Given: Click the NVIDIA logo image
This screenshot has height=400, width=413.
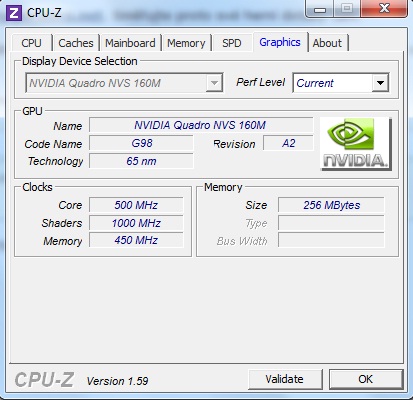Looking at the screenshot, I should pyautogui.click(x=356, y=144).
